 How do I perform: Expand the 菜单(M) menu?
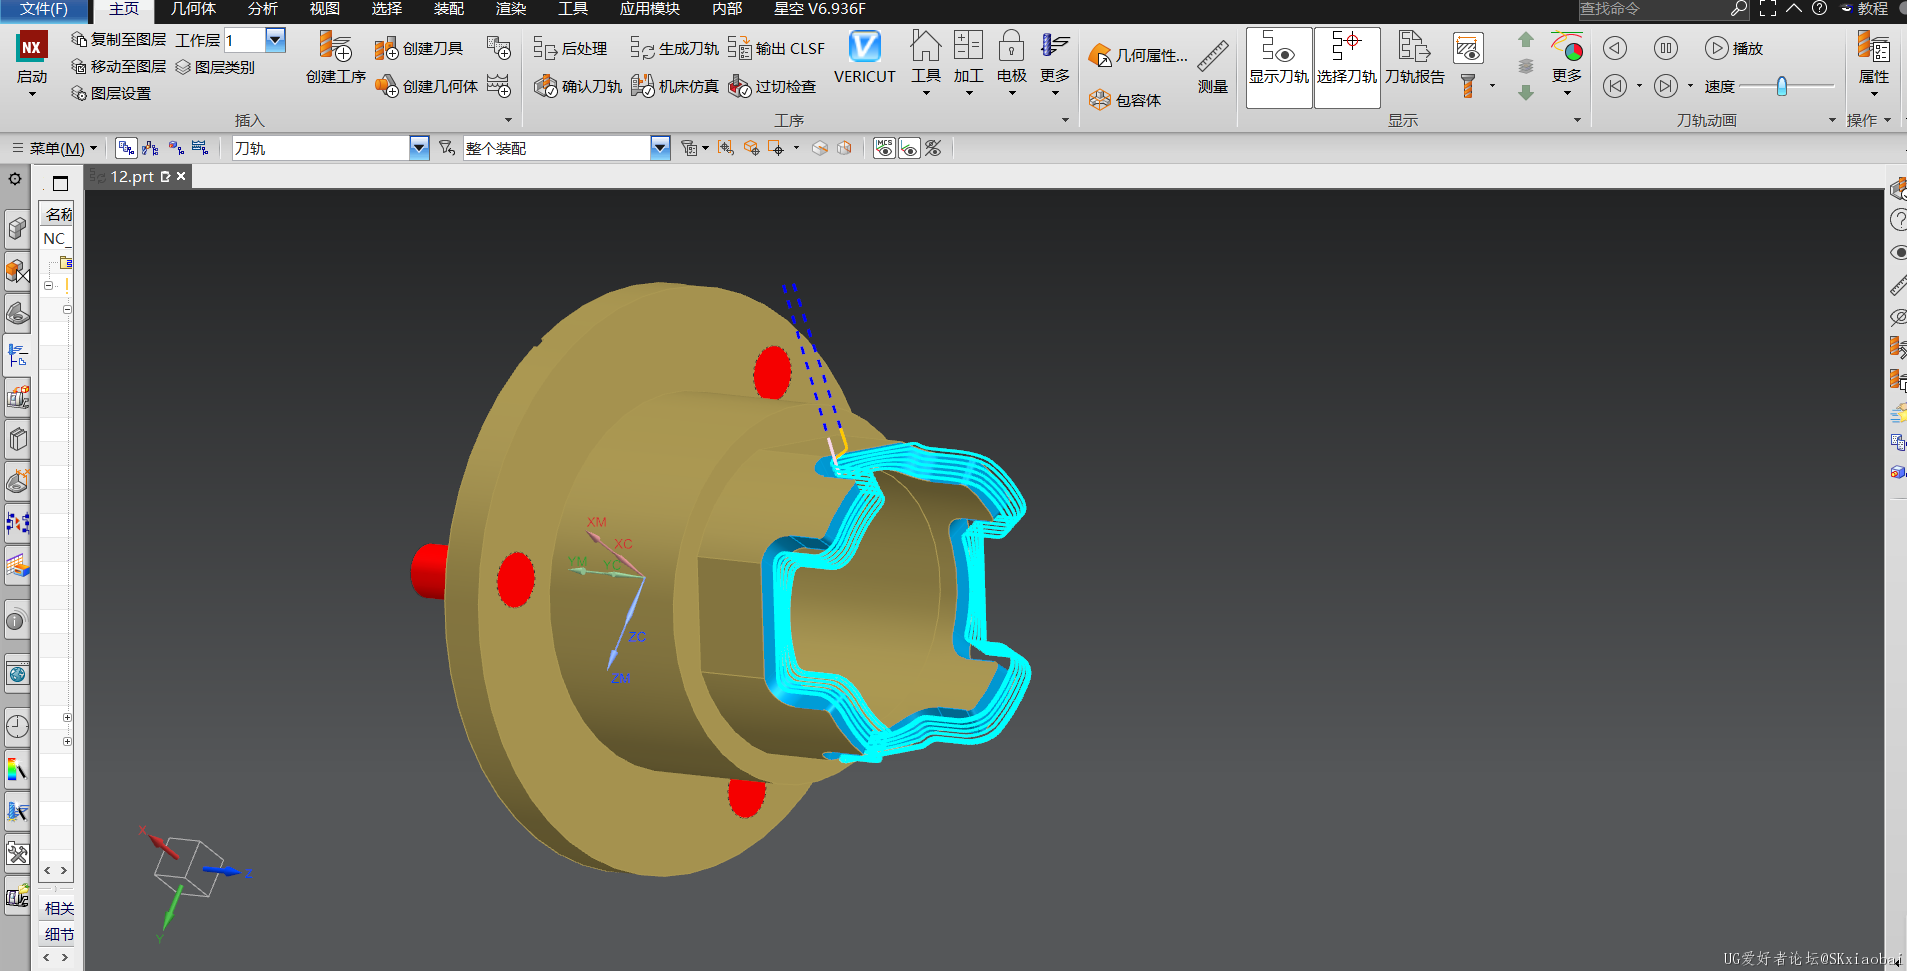56,148
